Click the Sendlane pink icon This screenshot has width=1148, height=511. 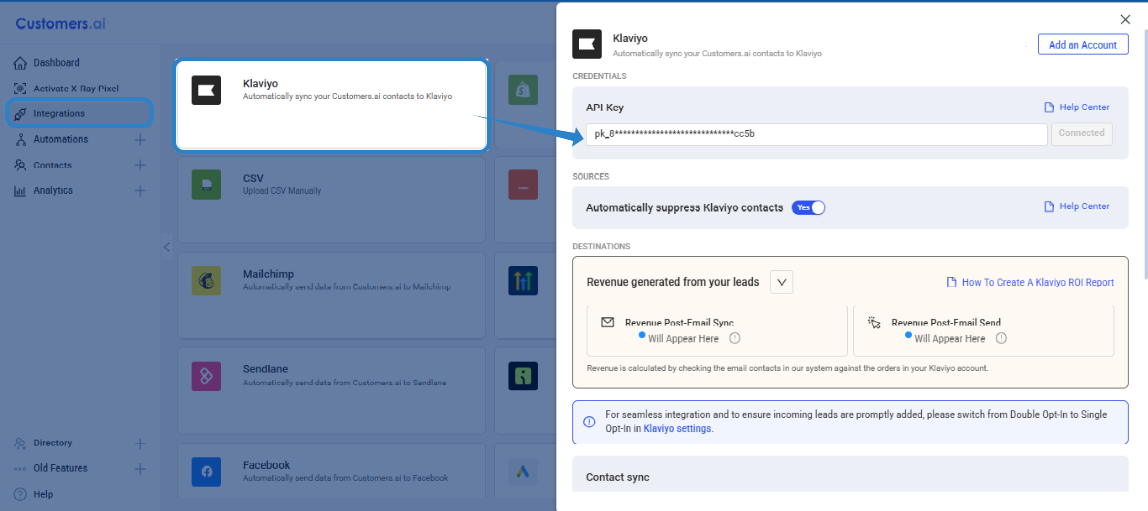(x=206, y=376)
